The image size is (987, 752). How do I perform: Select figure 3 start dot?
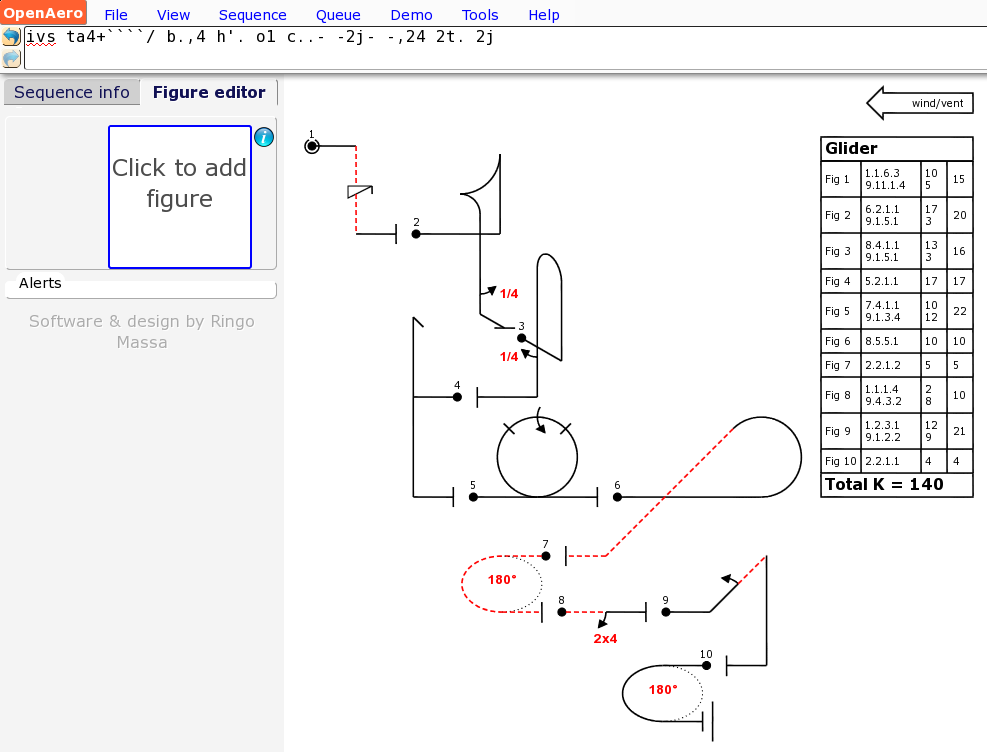tap(521, 338)
